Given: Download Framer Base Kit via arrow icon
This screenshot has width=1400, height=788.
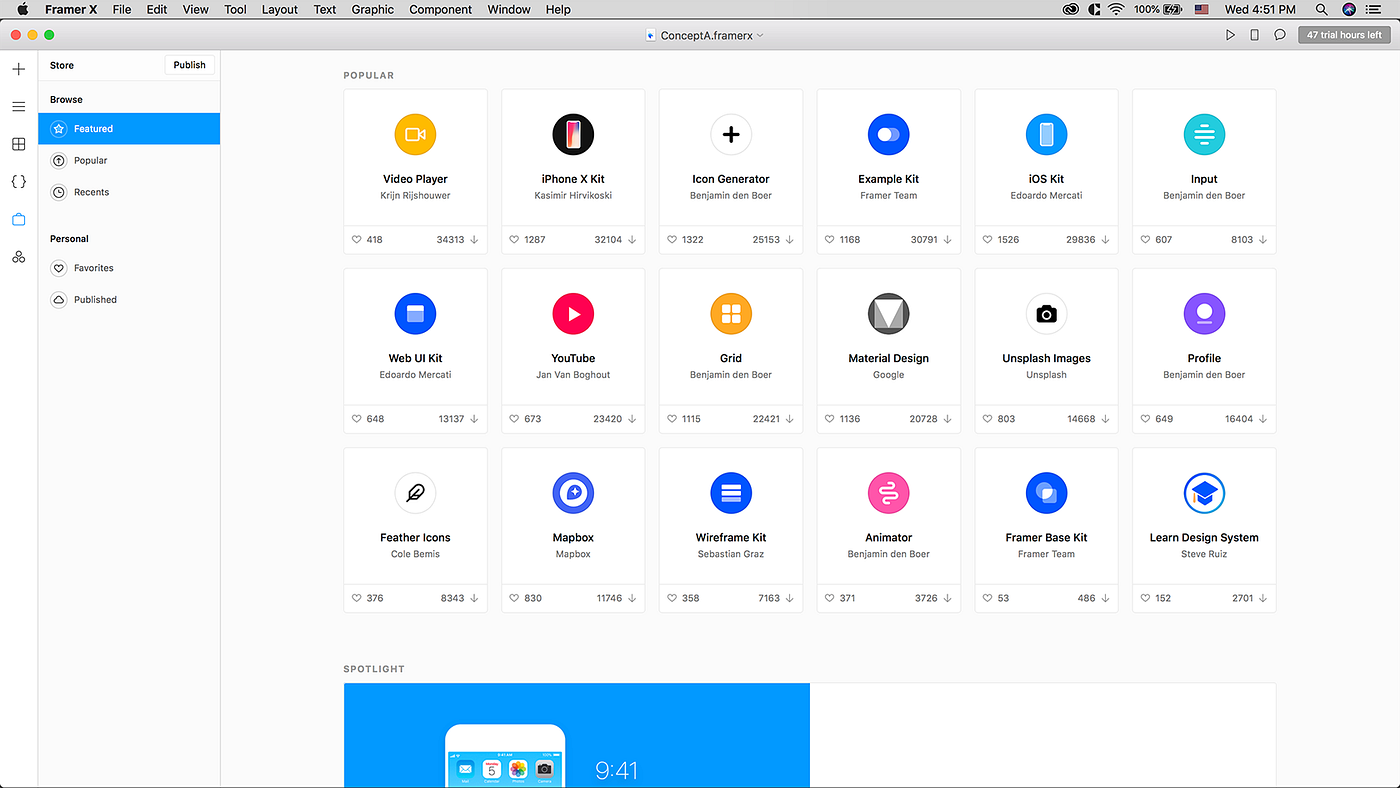Looking at the screenshot, I should point(1105,598).
